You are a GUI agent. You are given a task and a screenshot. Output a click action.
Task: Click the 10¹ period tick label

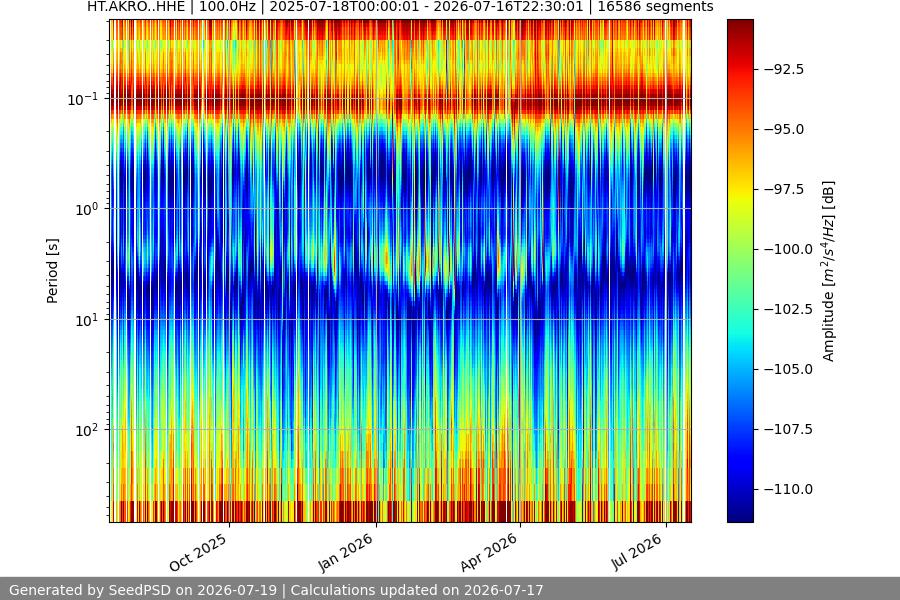pos(87,320)
